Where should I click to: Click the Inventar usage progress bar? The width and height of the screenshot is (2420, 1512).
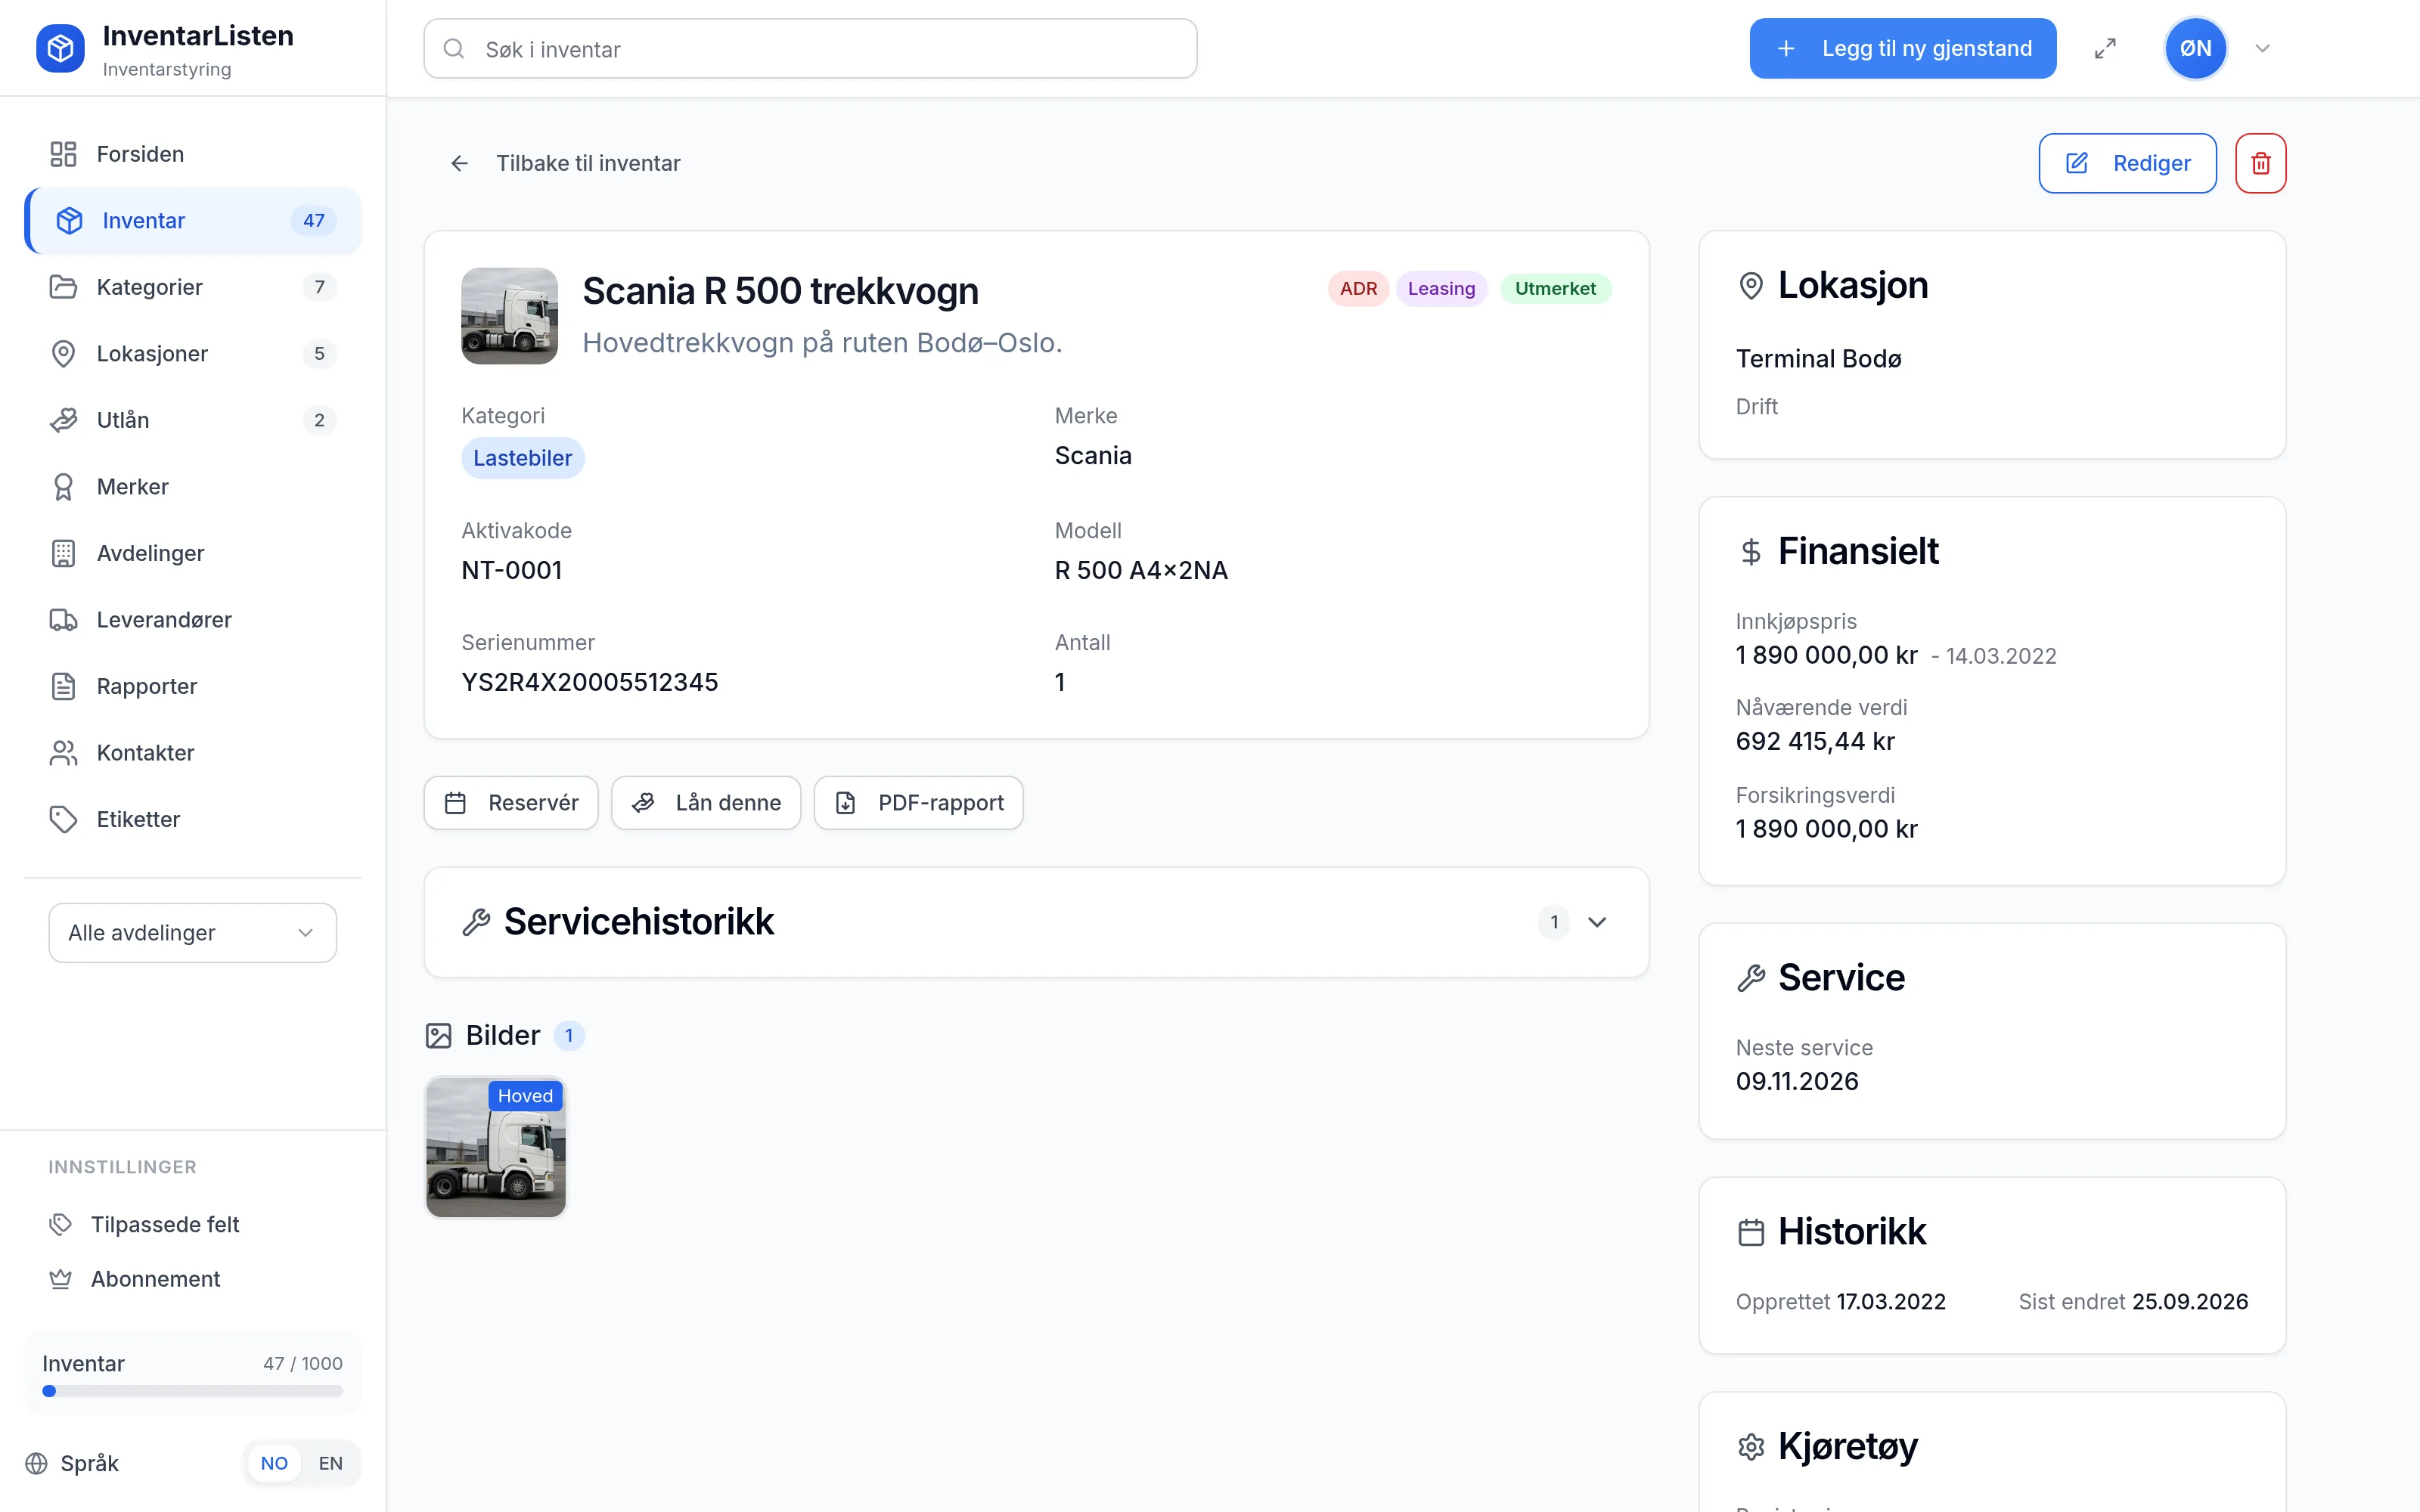pos(192,1391)
